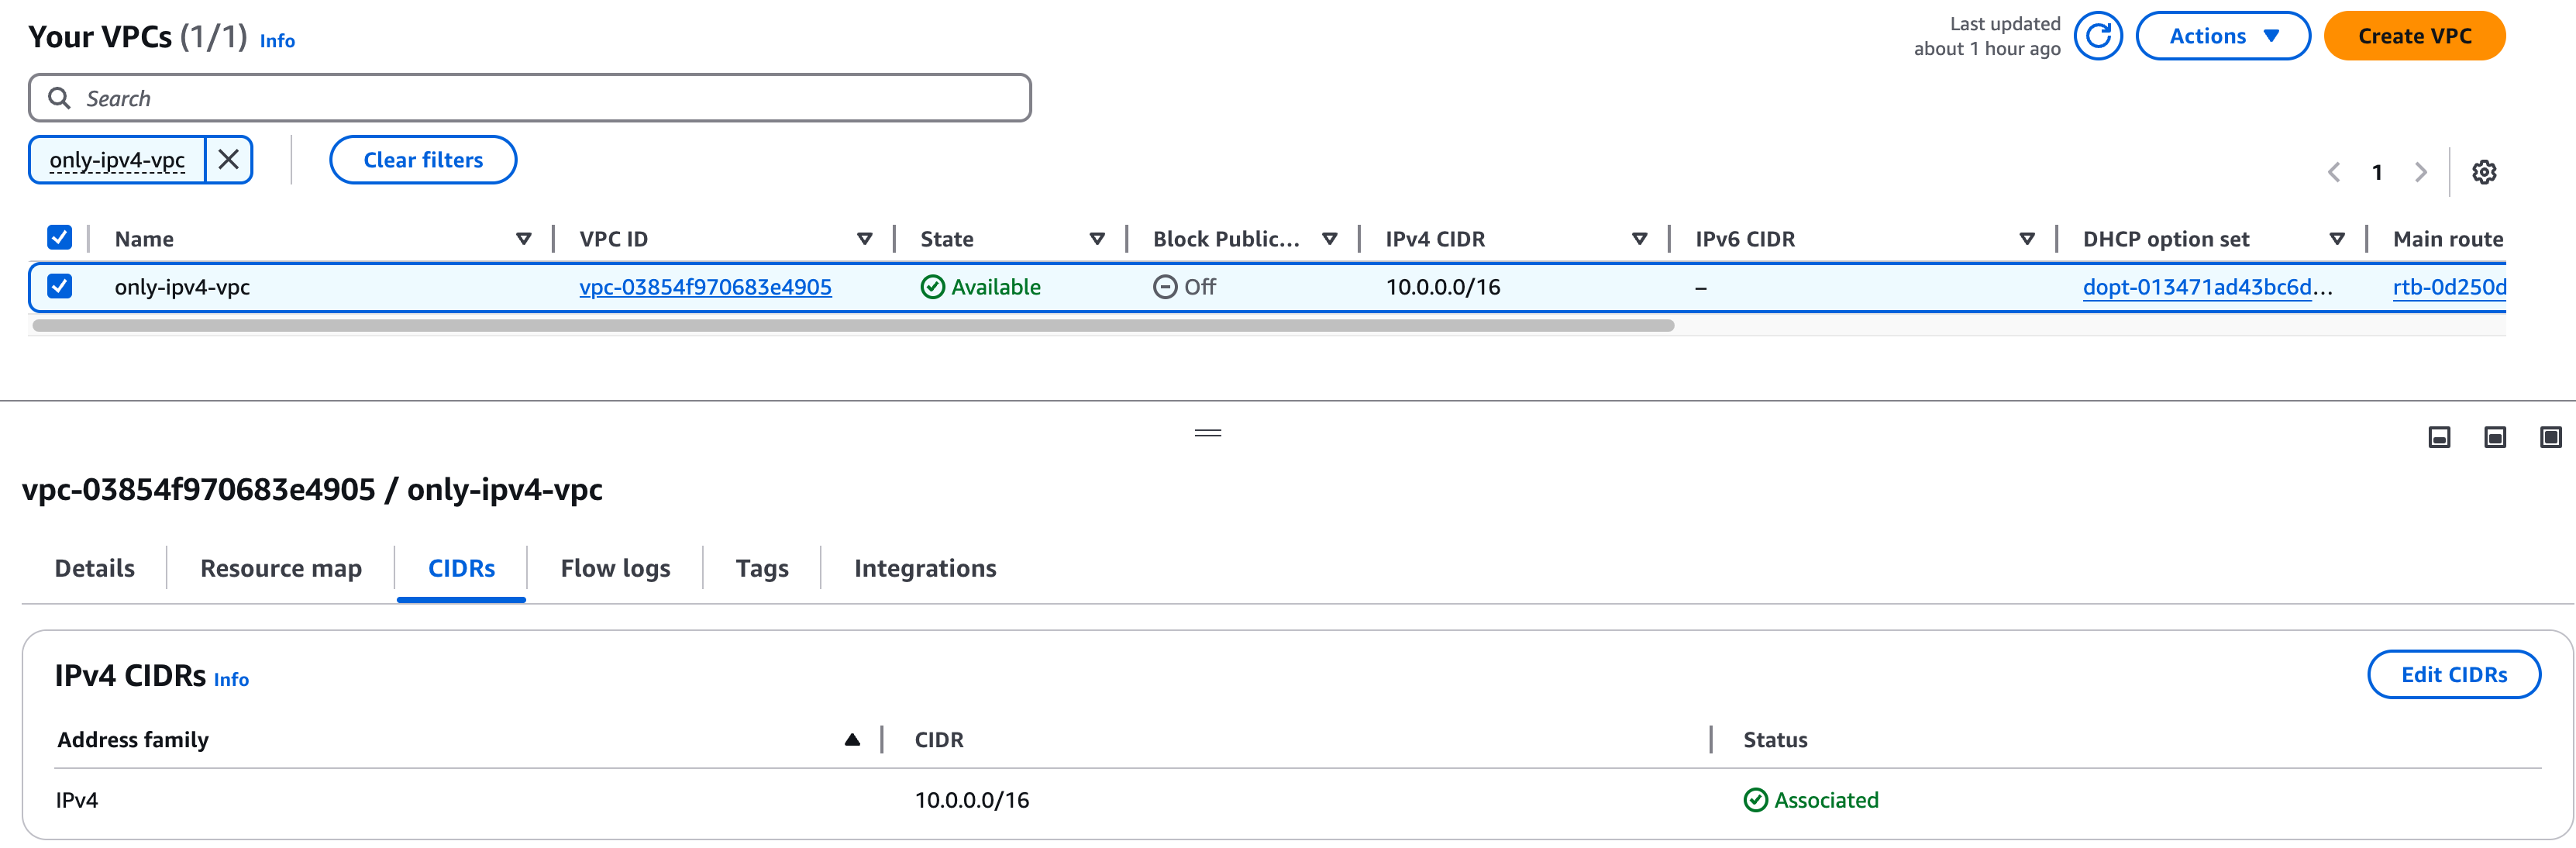
Task: Open the Actions dropdown menu
Action: point(2222,36)
